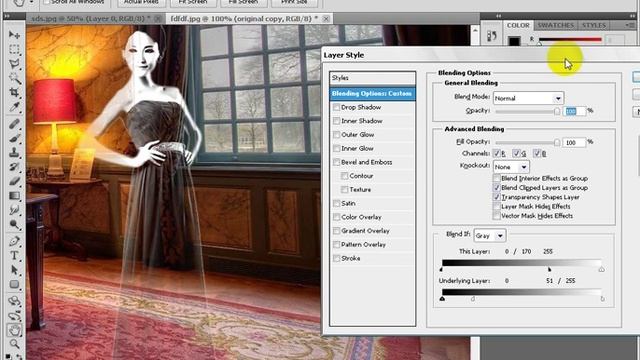The image size is (640, 360).
Task: Select the Move tool
Action: pyautogui.click(x=14, y=35)
